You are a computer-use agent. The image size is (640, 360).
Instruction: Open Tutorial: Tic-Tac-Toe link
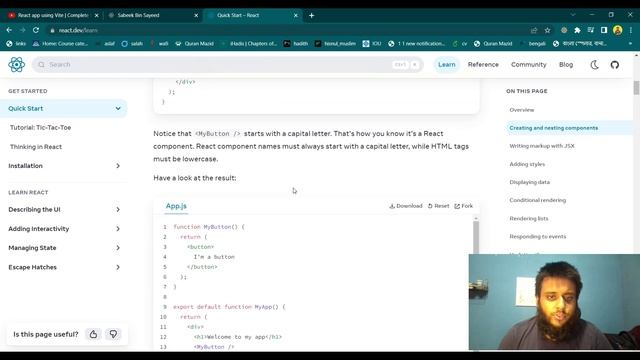[40, 127]
